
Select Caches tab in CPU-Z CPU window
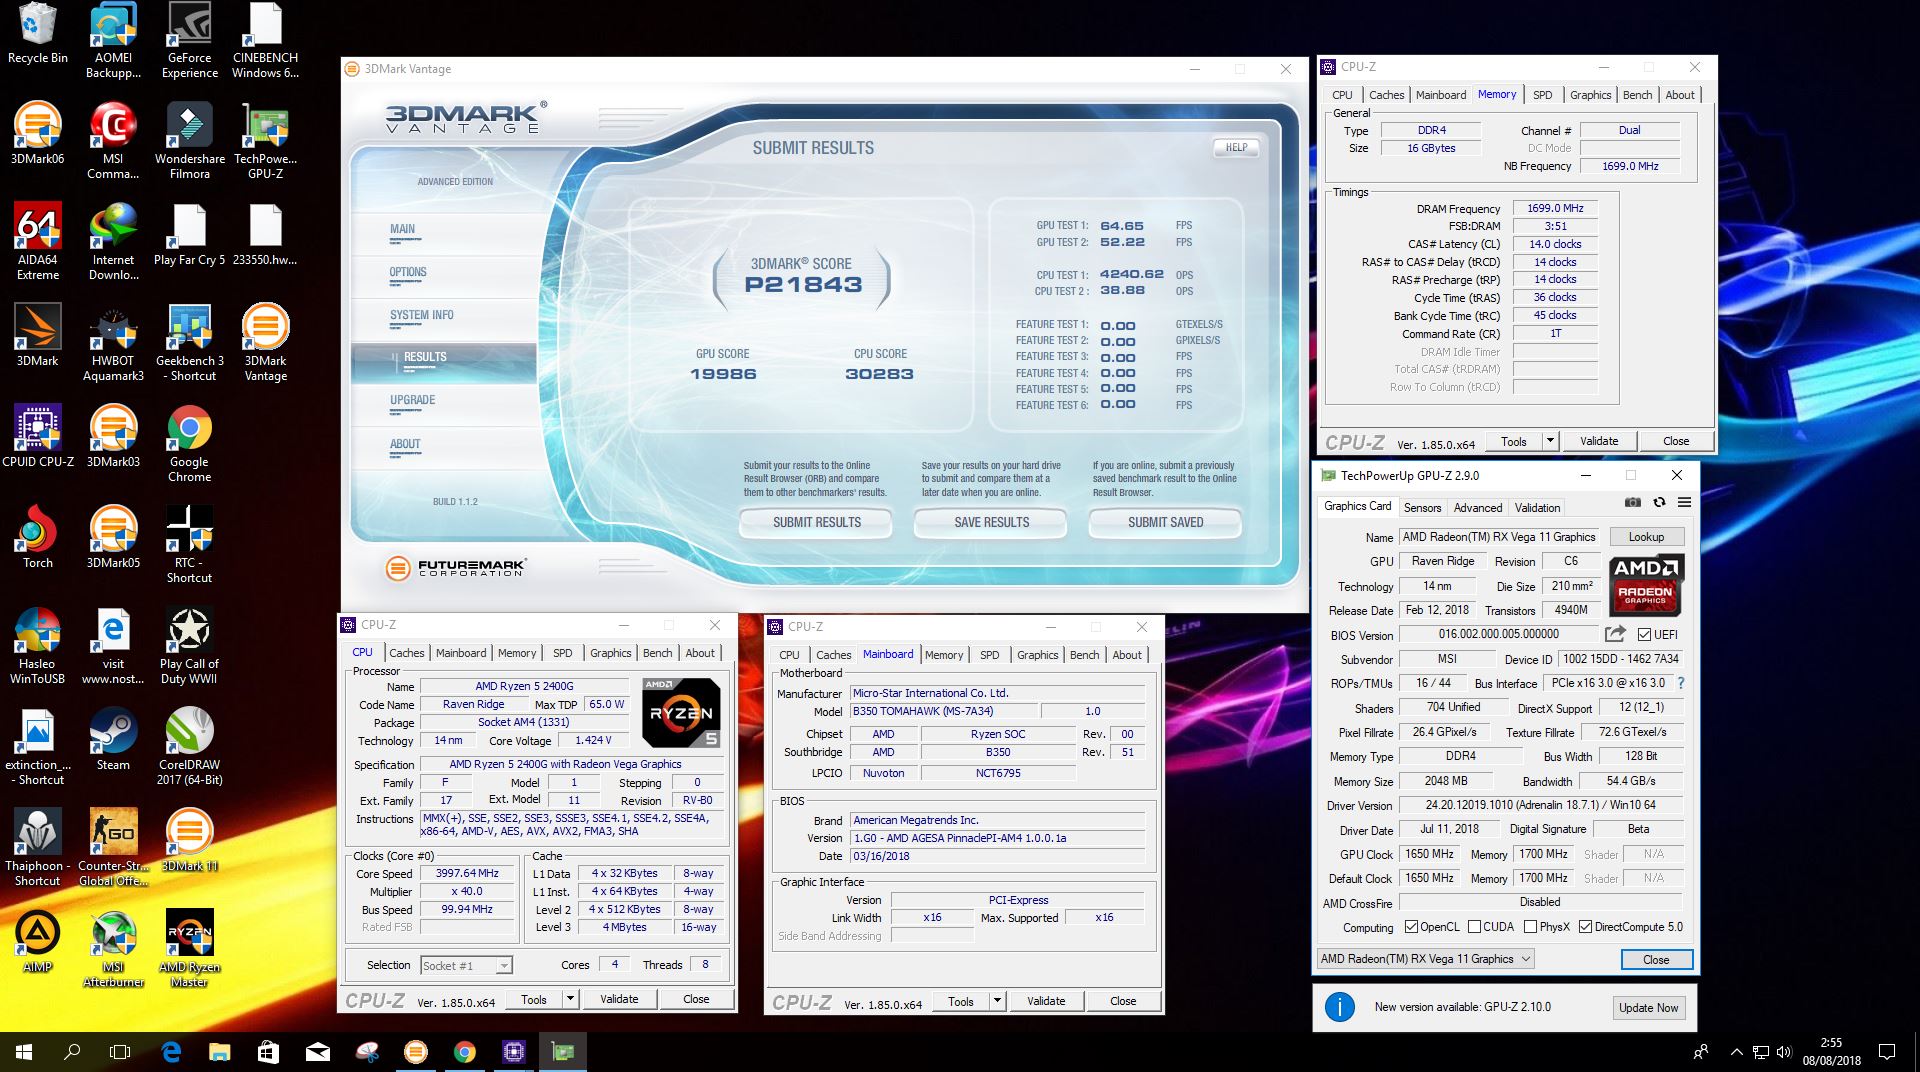(406, 653)
